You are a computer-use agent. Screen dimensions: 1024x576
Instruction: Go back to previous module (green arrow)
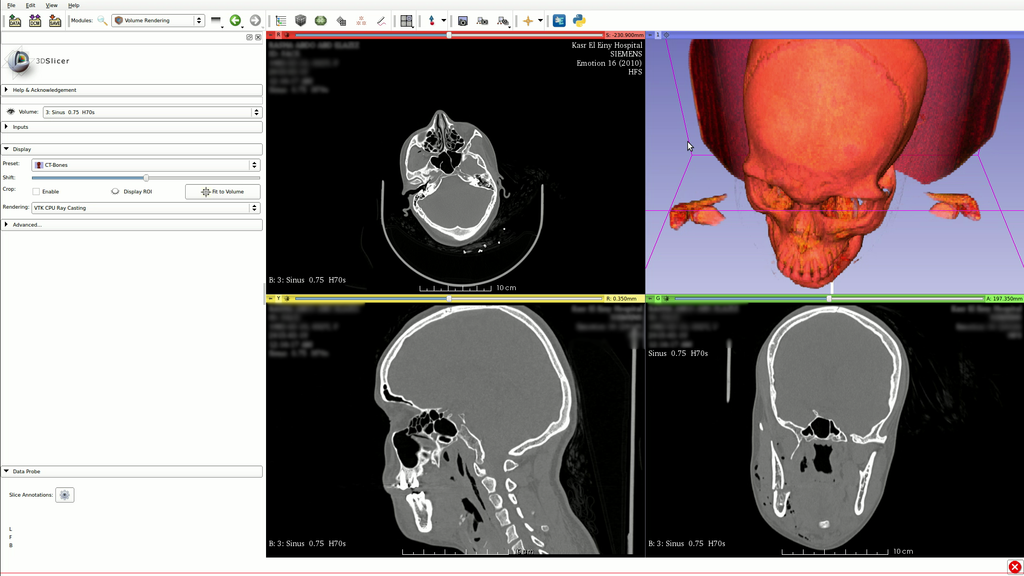235,21
